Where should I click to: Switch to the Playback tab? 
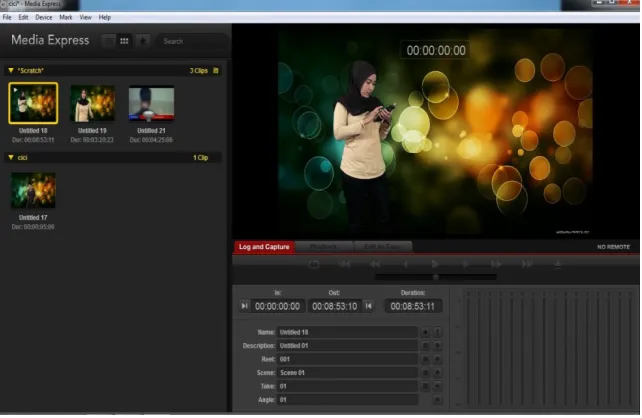pos(324,248)
